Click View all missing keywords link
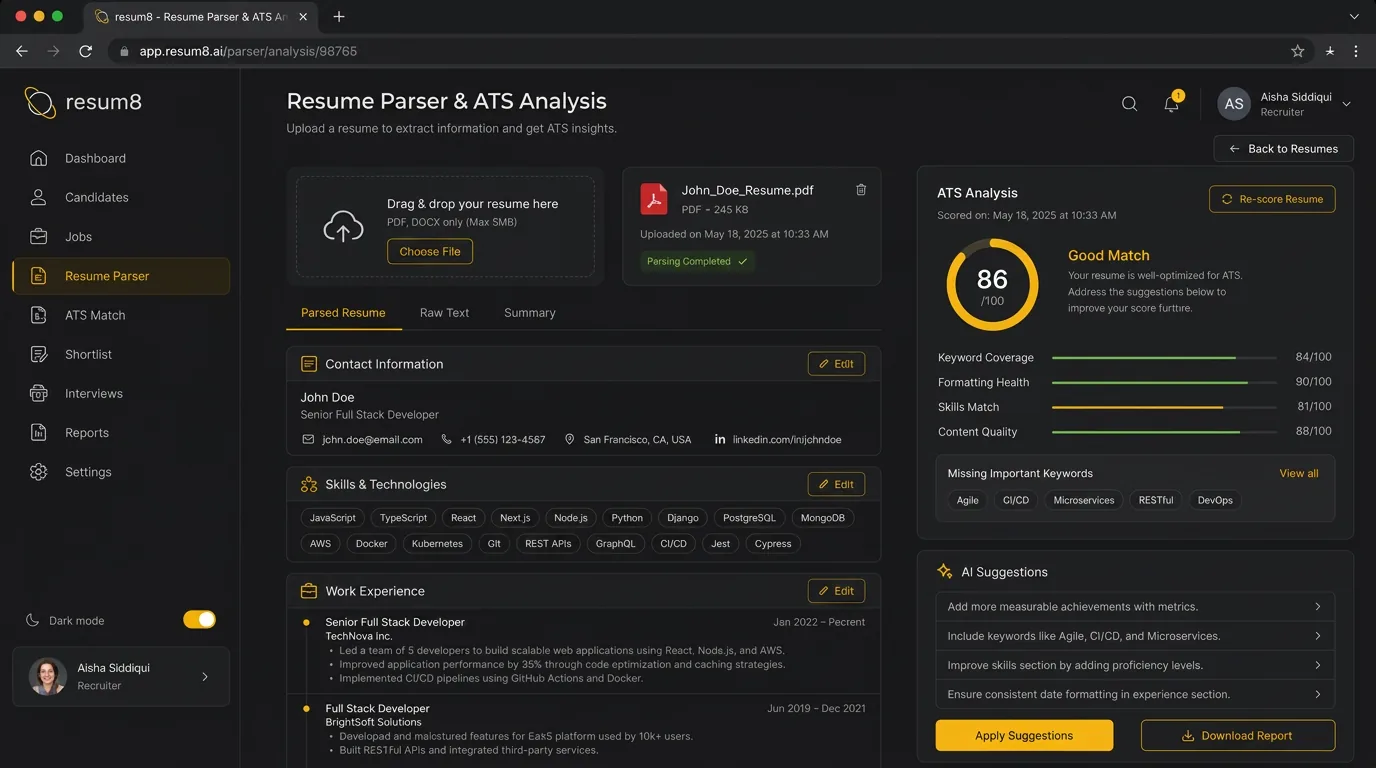 (1299, 474)
